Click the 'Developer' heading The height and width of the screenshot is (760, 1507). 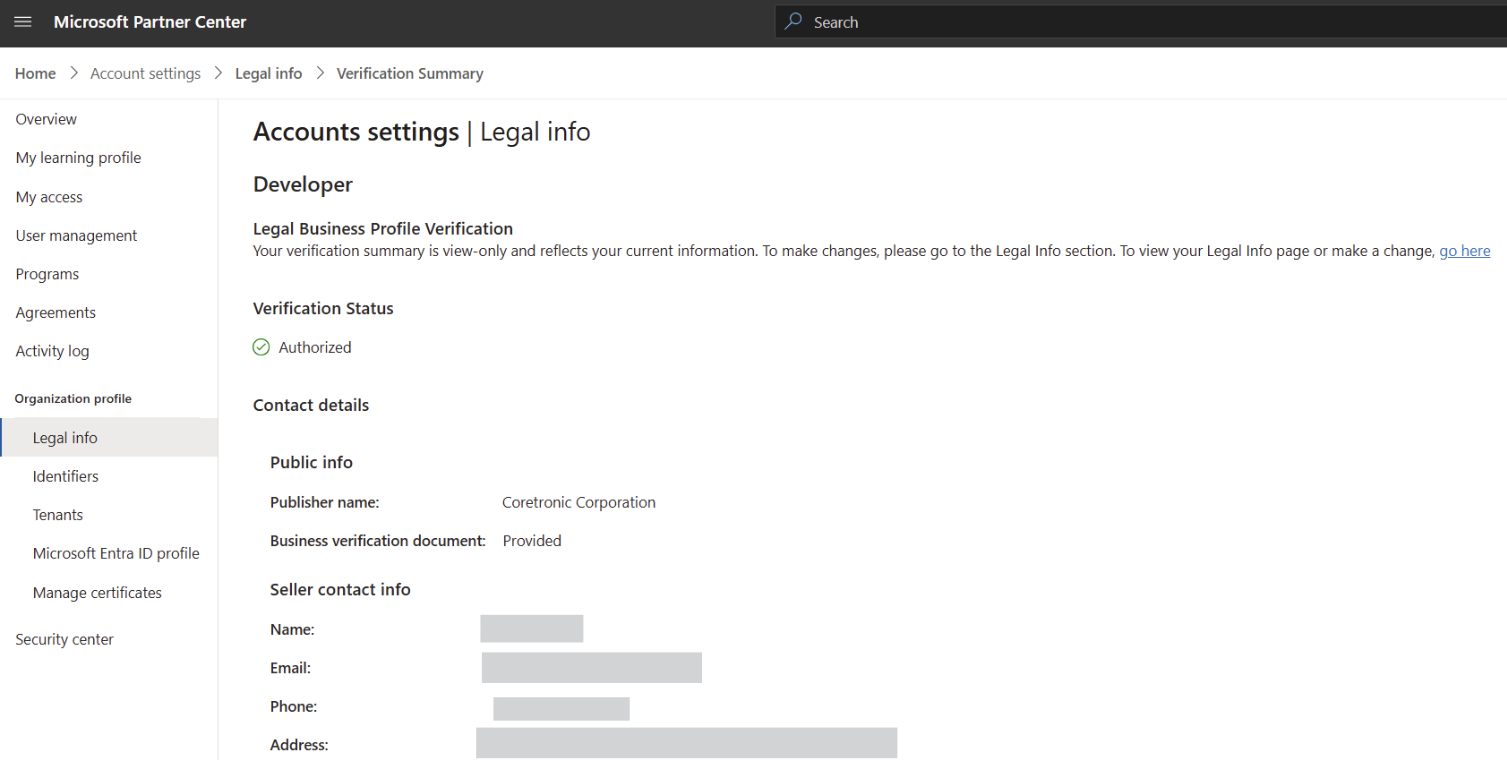(x=303, y=185)
